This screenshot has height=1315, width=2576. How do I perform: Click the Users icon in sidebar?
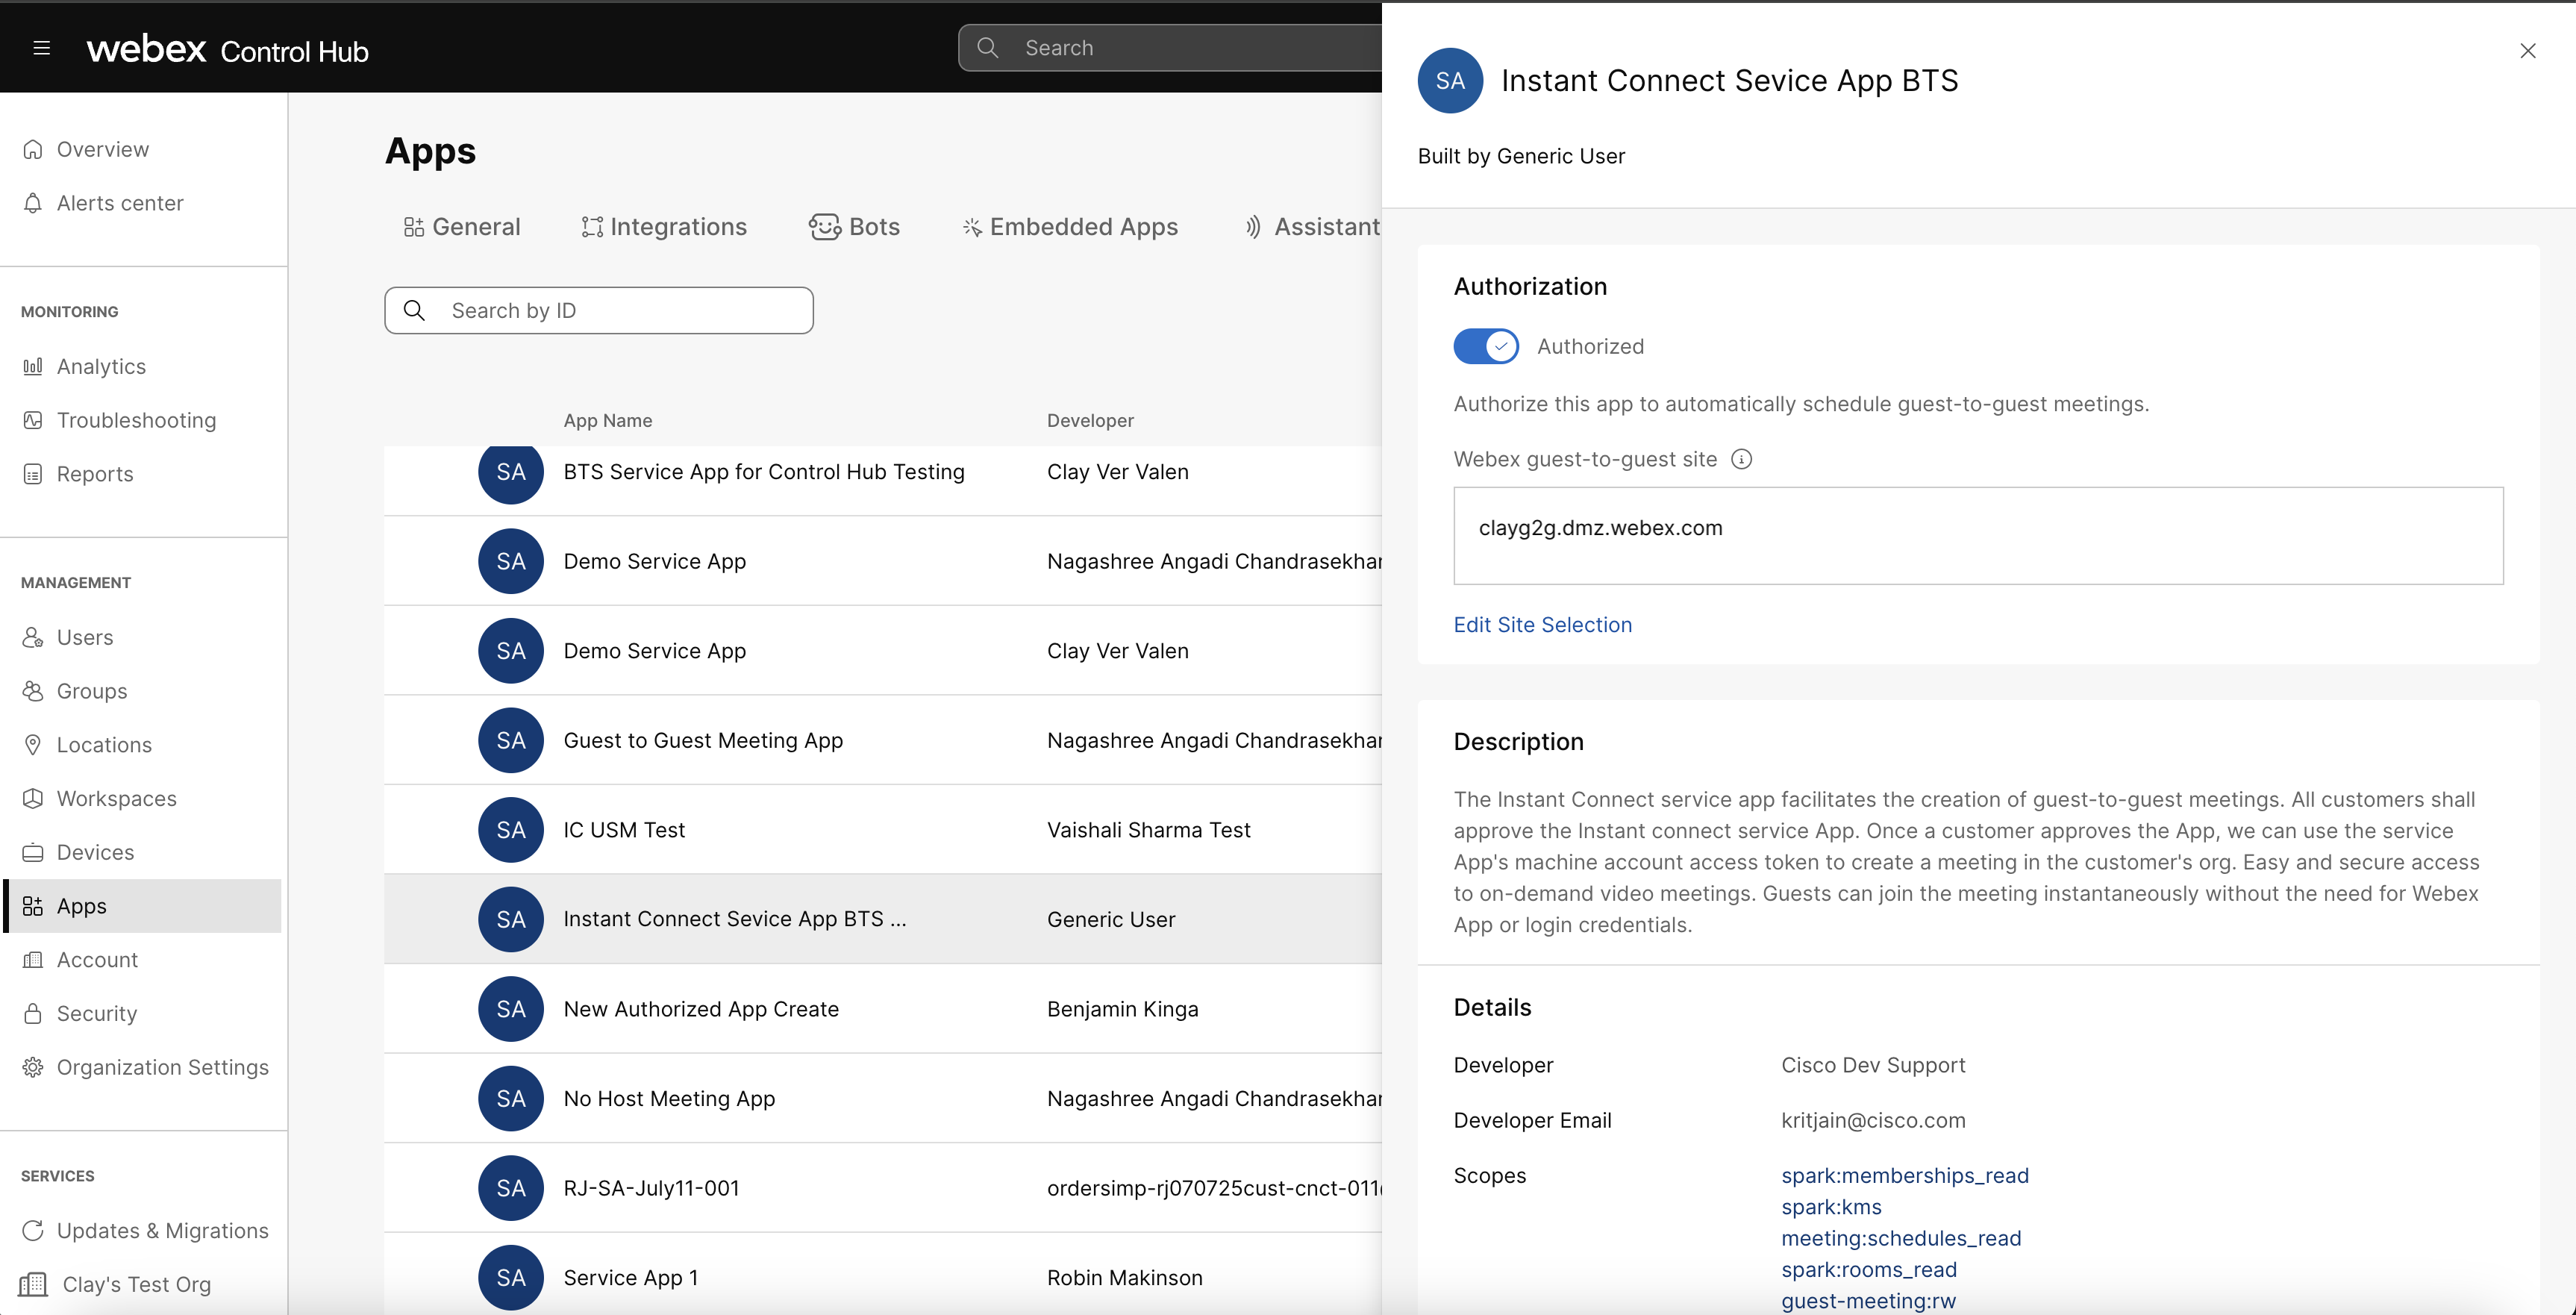click(33, 637)
